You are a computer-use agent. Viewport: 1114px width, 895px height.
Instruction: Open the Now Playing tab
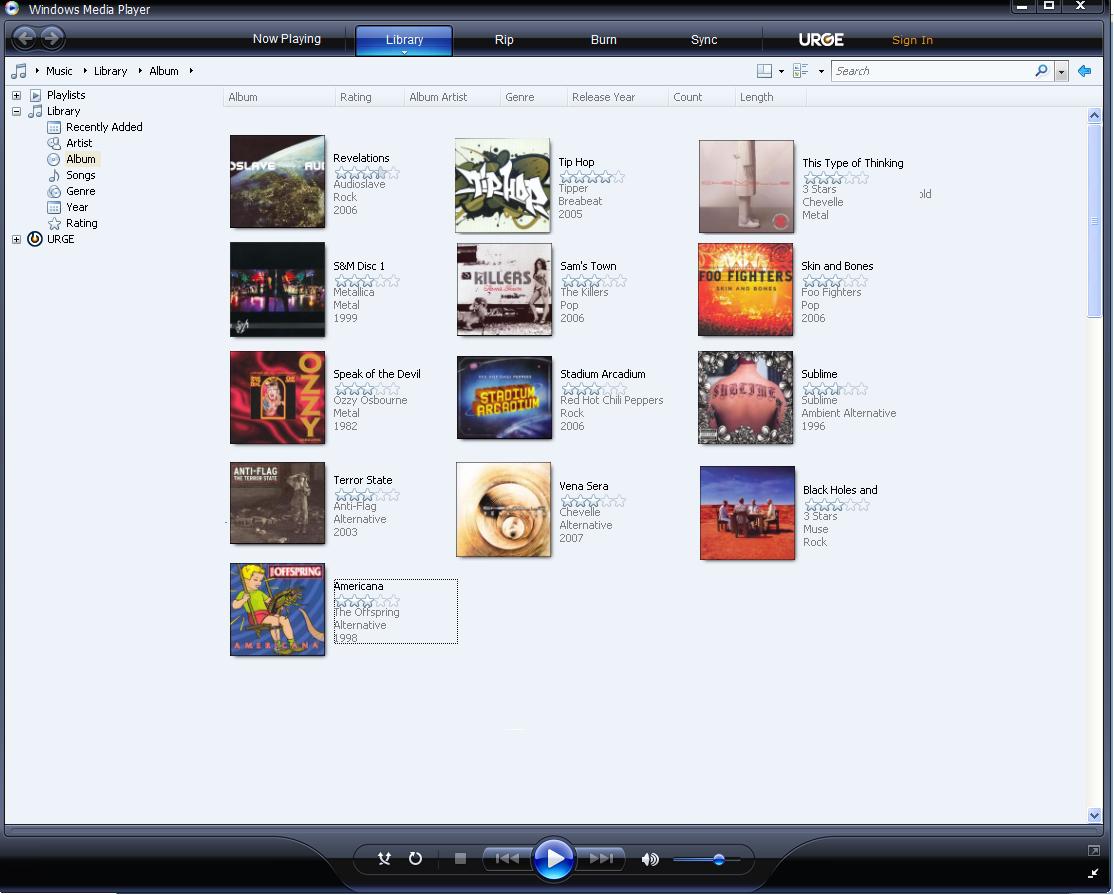pos(287,39)
